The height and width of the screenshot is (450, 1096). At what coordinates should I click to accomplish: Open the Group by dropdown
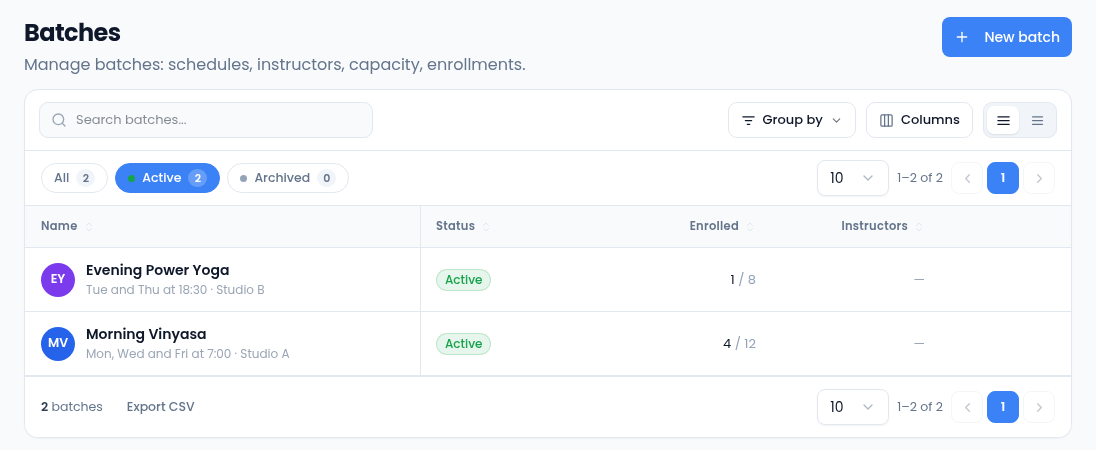792,120
